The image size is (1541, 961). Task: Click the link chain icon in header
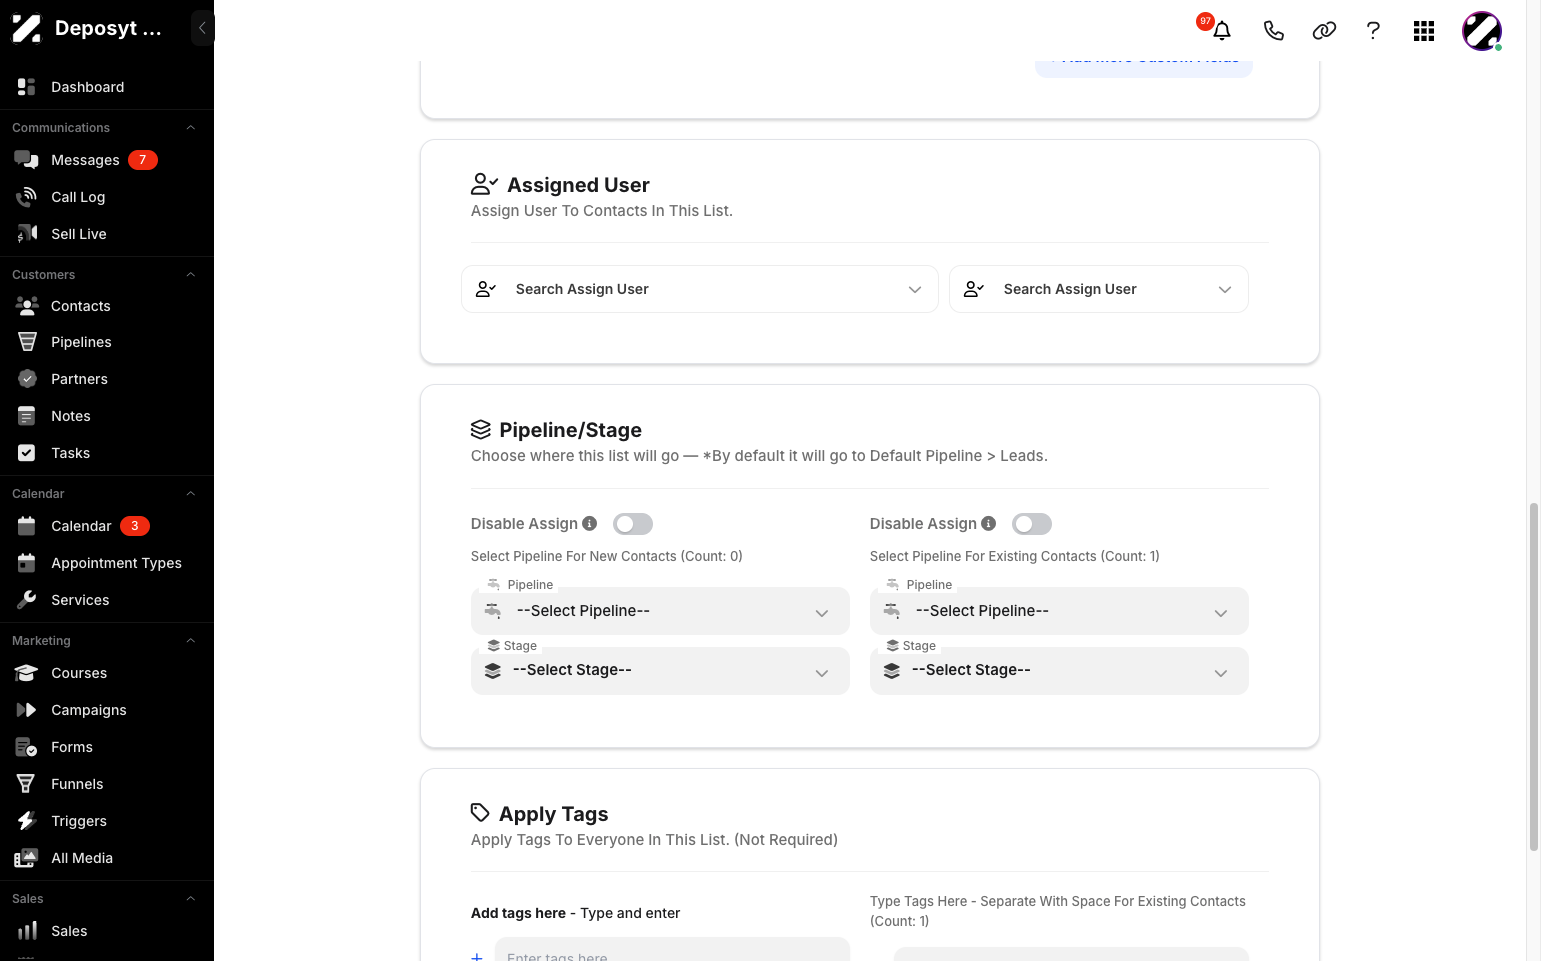[x=1324, y=31]
